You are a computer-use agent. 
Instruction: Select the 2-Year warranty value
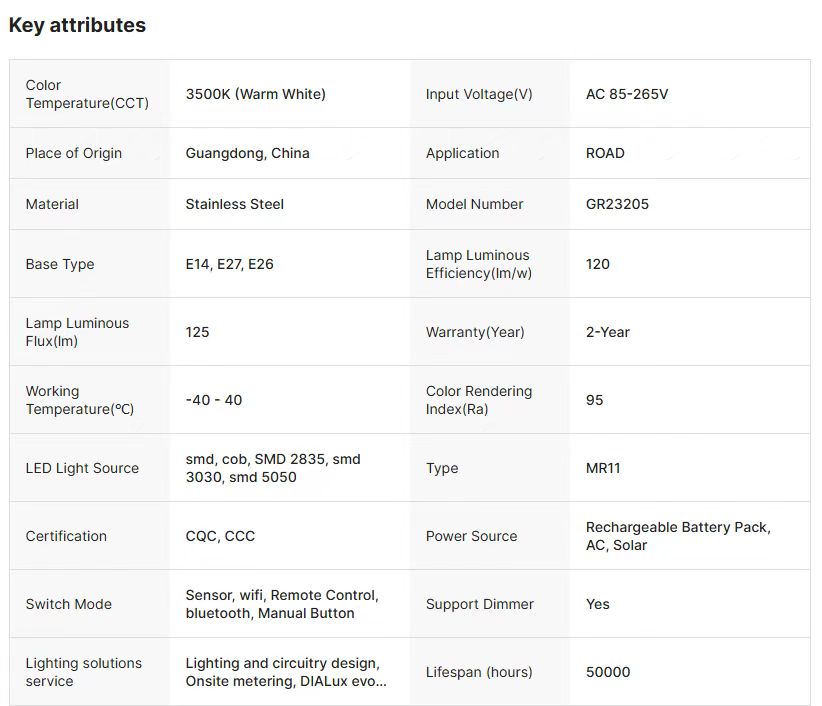point(607,332)
